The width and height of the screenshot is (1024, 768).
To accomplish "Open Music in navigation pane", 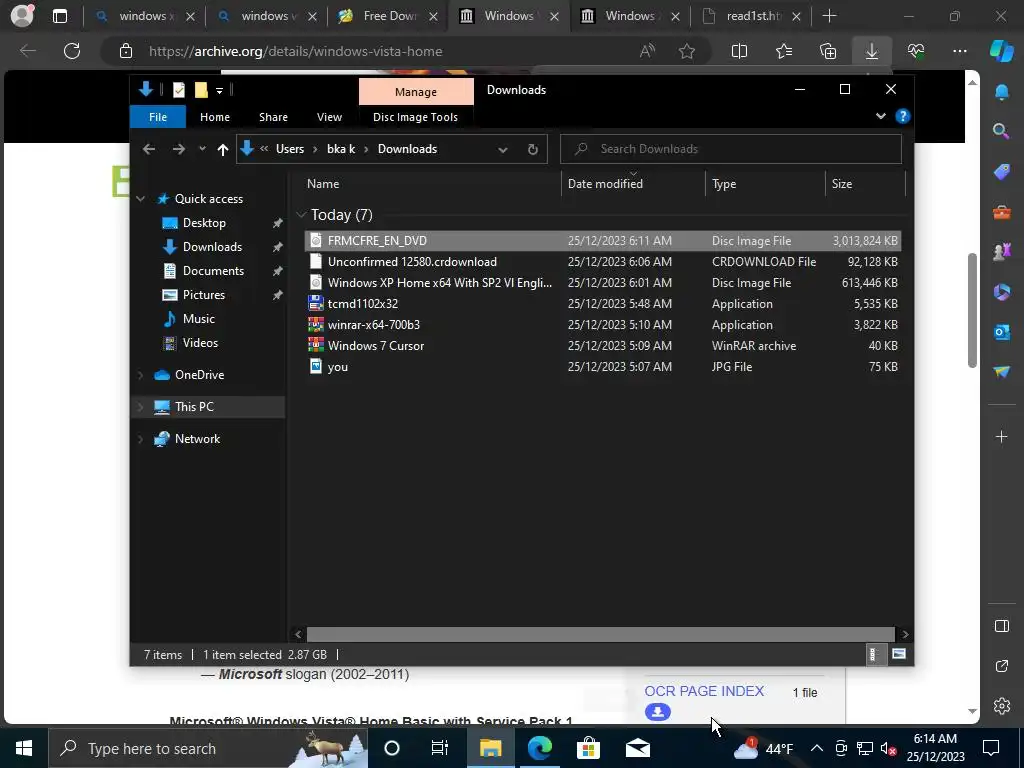I will [x=199, y=319].
